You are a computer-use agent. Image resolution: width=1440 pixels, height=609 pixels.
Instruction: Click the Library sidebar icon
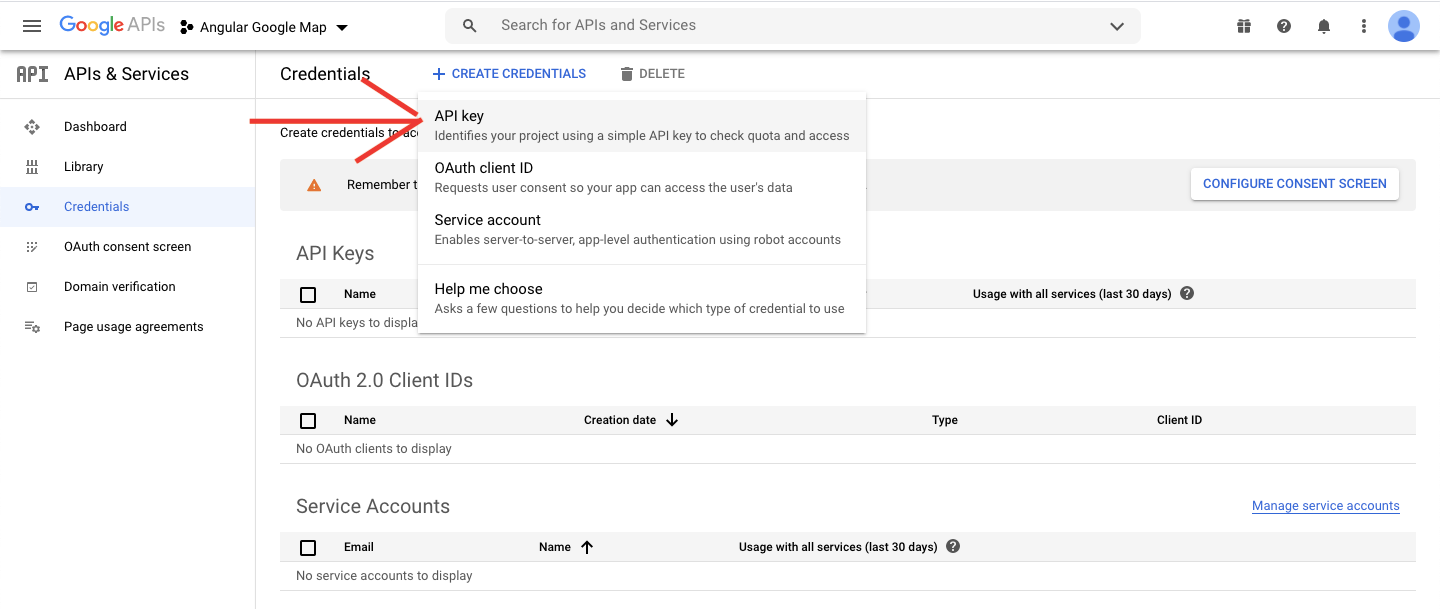click(32, 167)
